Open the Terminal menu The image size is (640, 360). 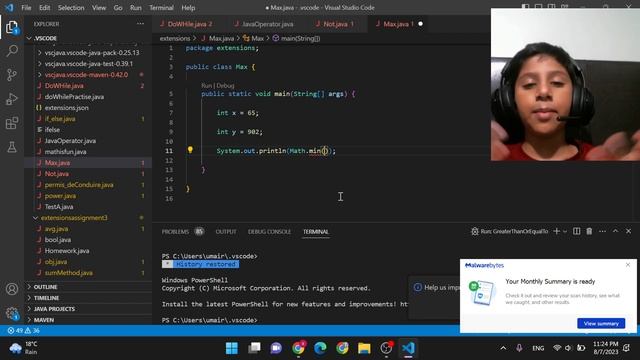161,8
